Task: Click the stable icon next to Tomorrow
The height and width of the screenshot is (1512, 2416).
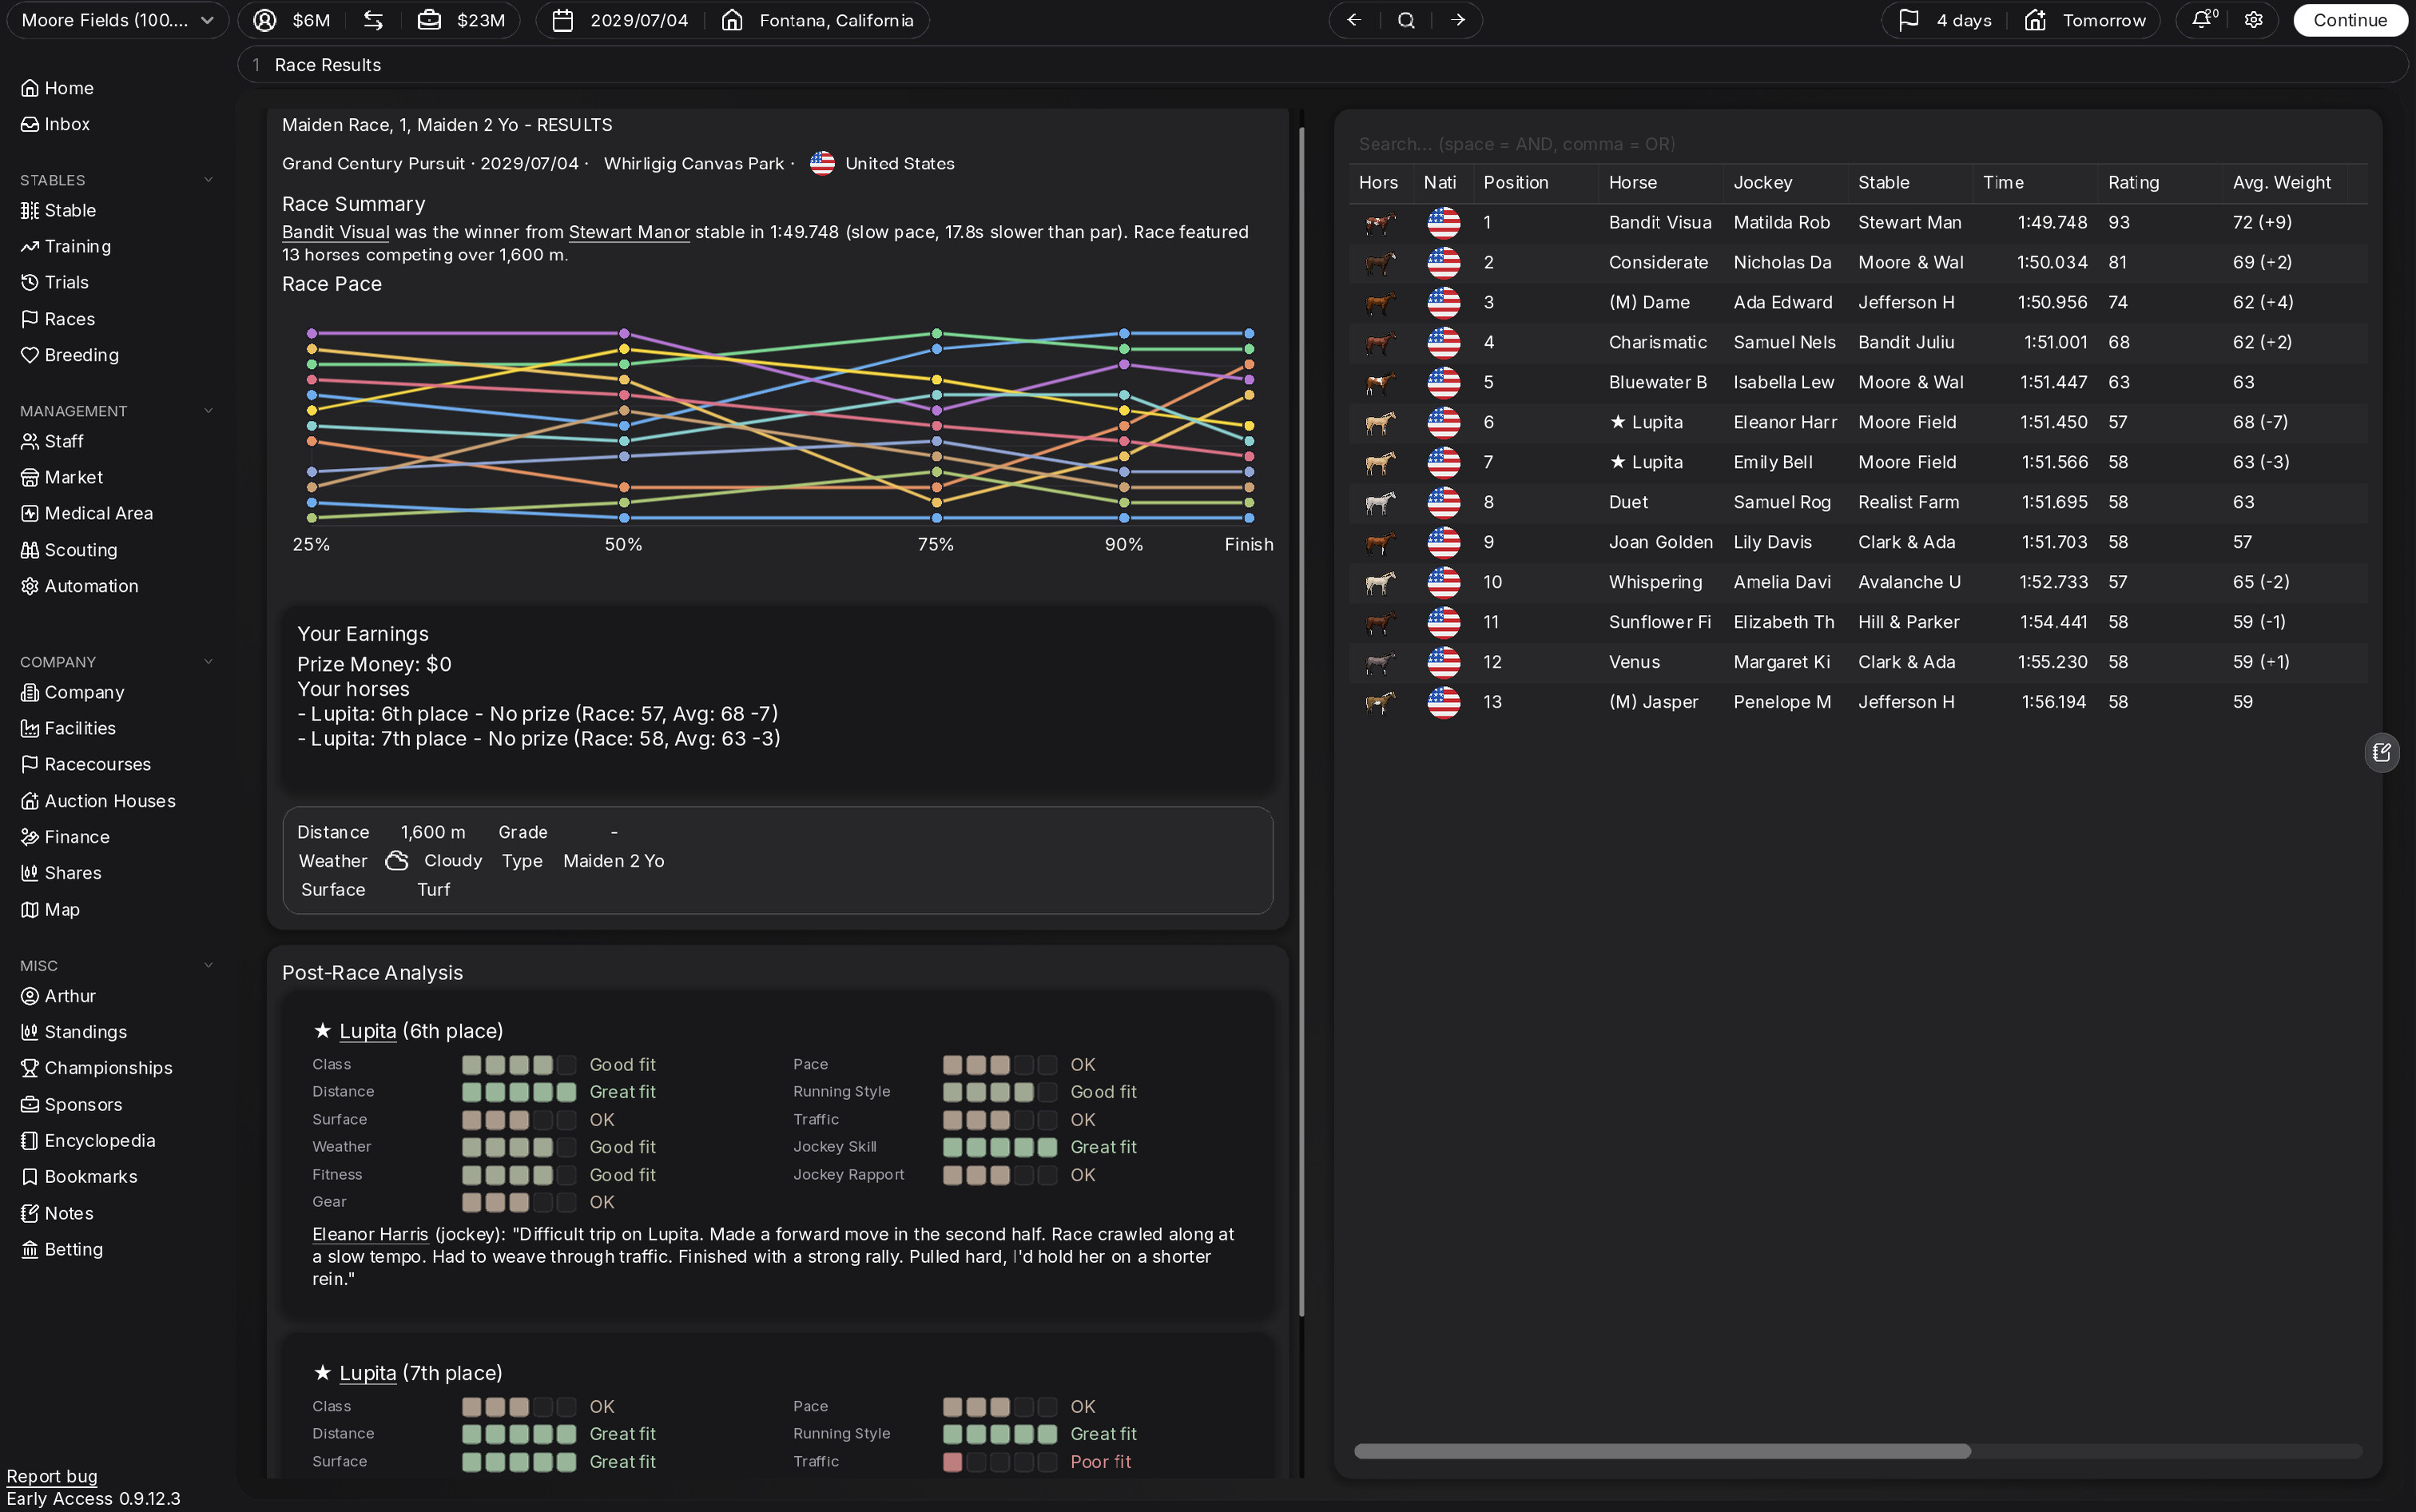Action: coord(2035,20)
